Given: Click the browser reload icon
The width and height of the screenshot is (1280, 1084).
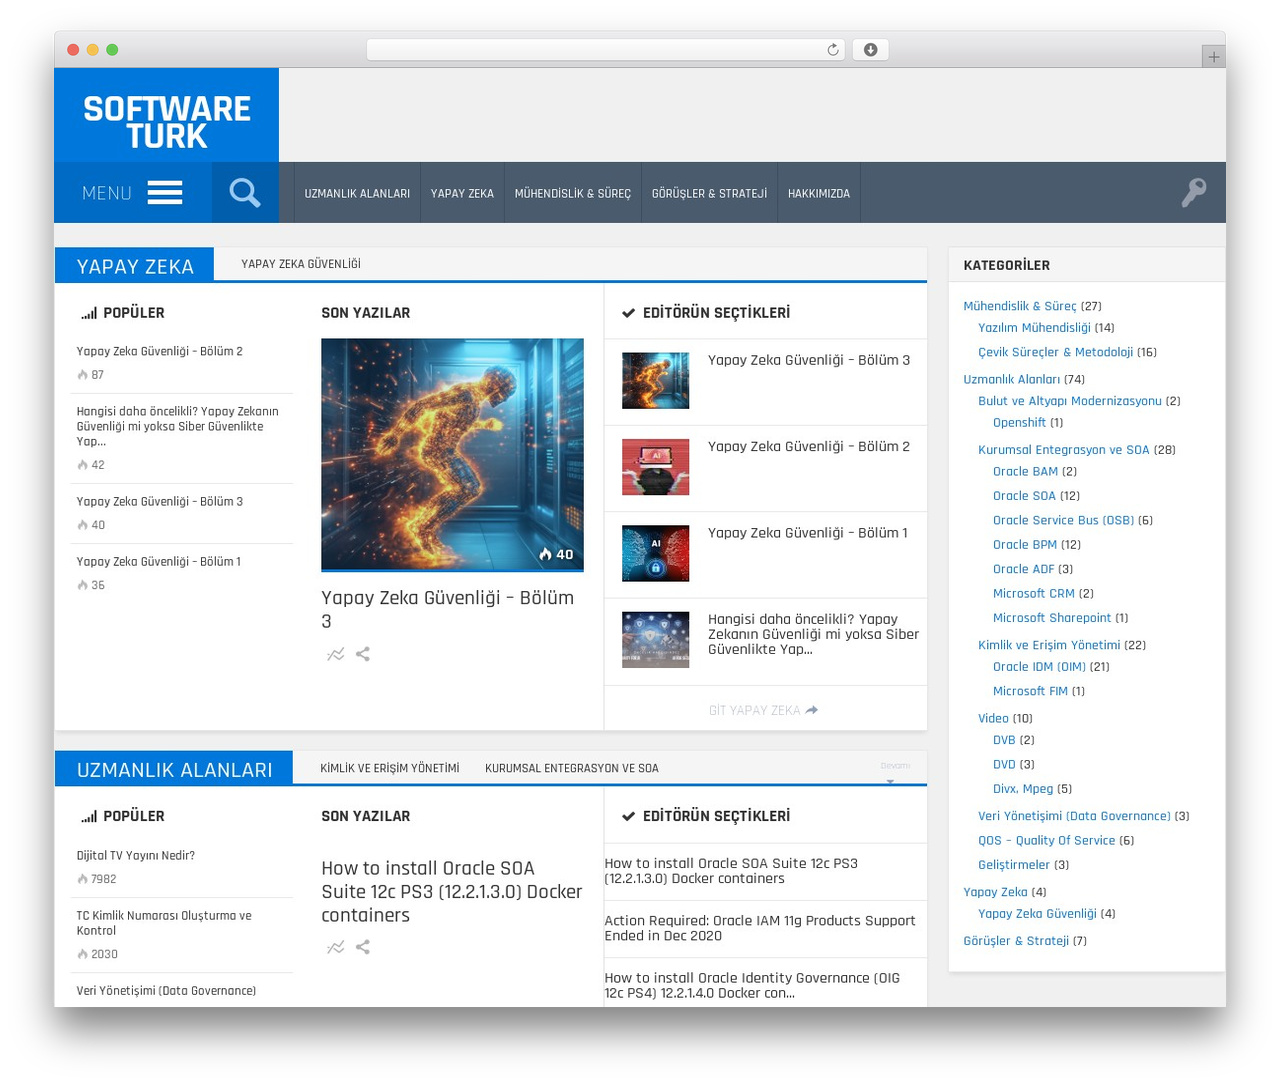Looking at the screenshot, I should pos(833,50).
